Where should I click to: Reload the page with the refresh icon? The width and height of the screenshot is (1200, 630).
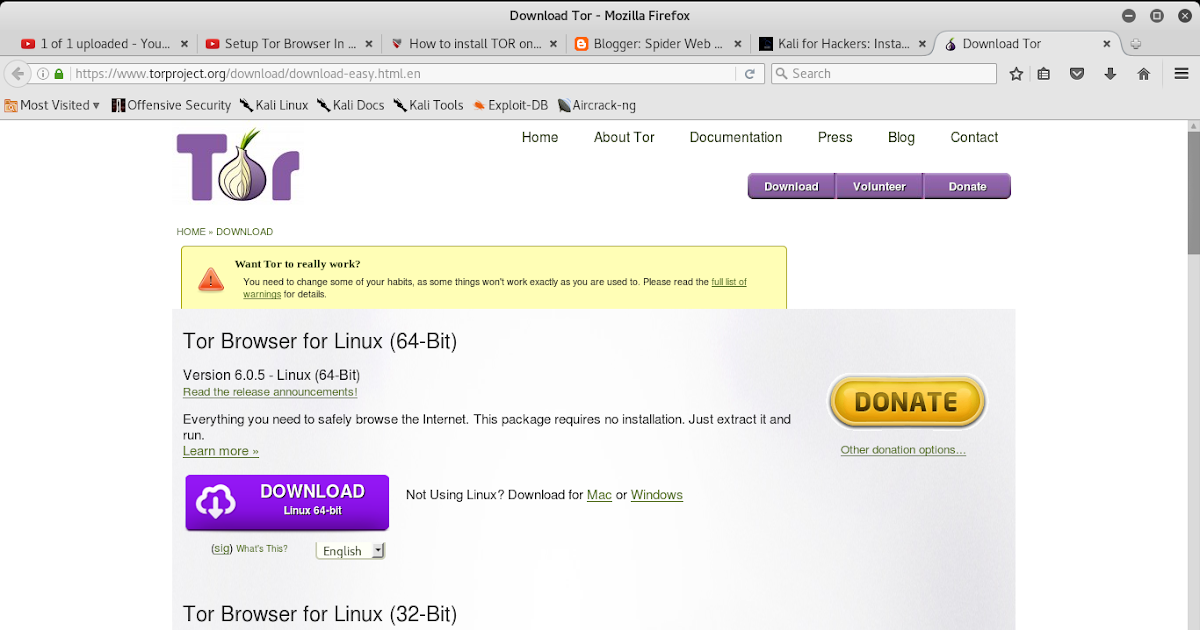[x=749, y=74]
